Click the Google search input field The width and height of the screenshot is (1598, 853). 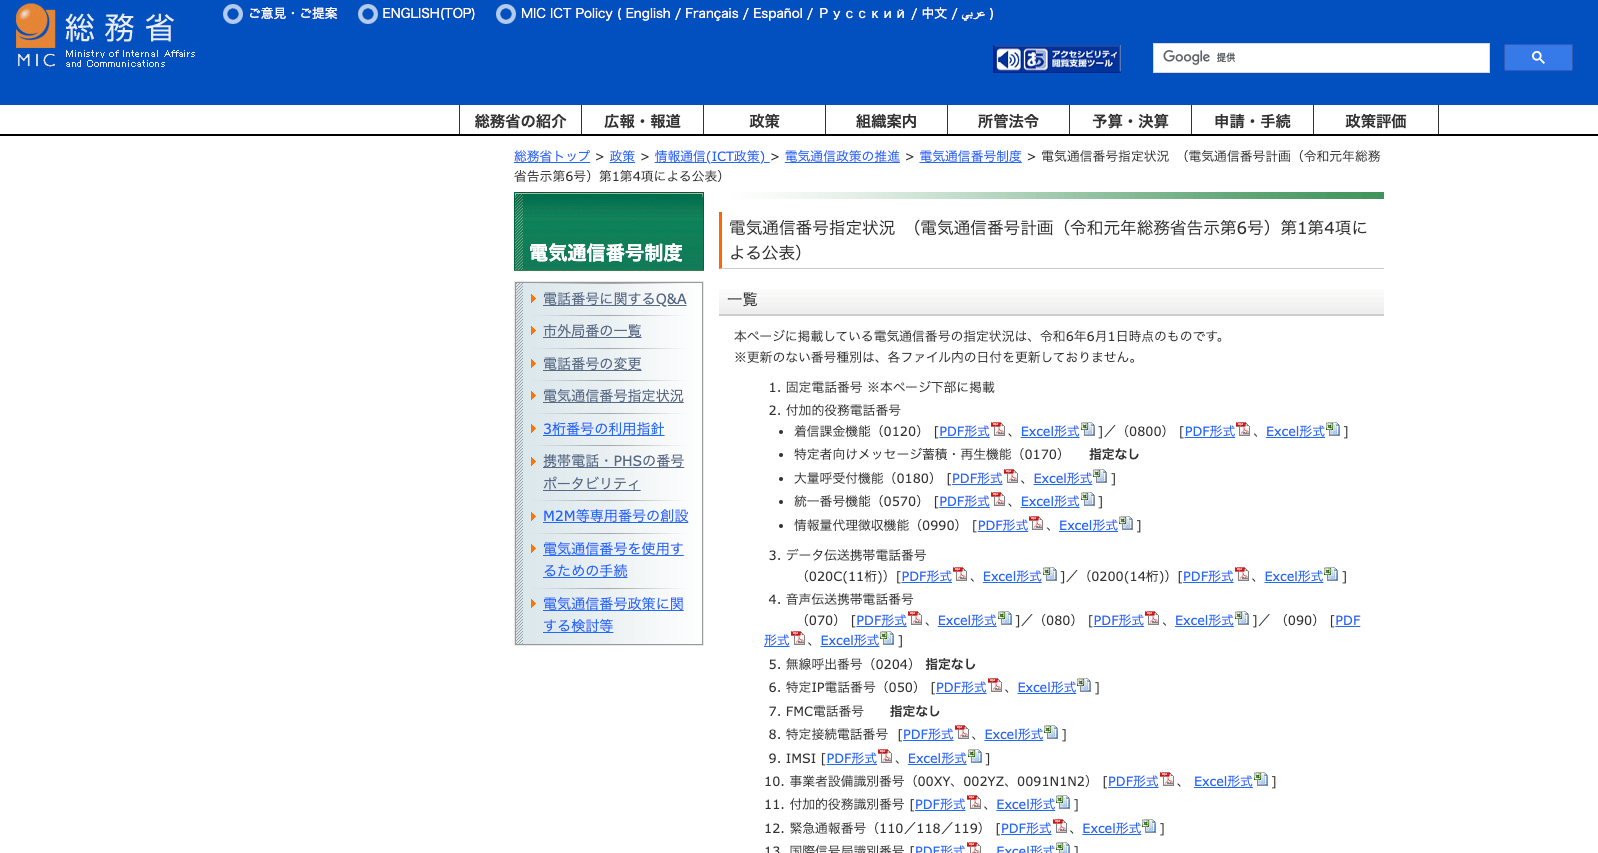1321,58
